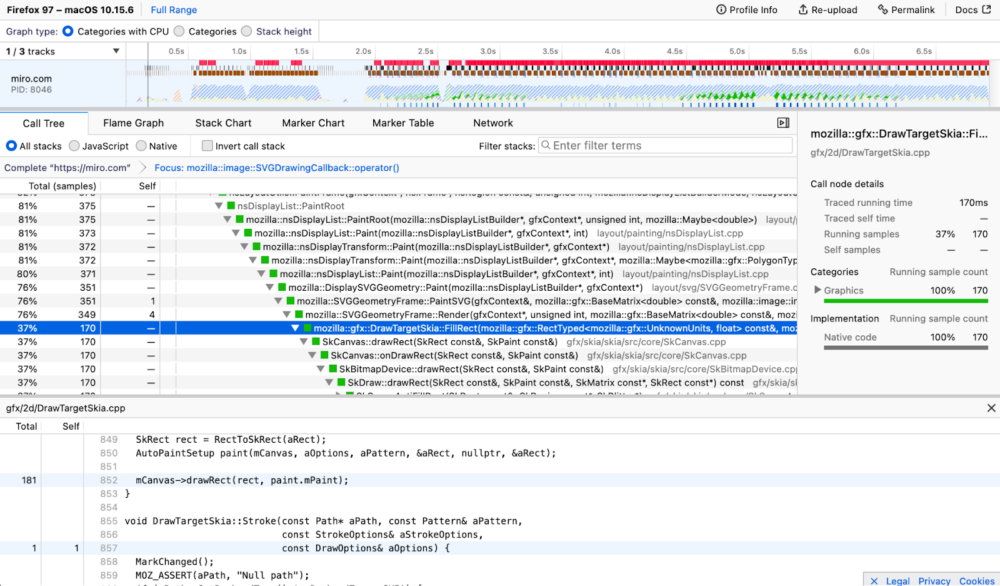1000x586 pixels.
Task: Collapse nsDisplayList::Paint row with 373 samples
Action: point(236,233)
